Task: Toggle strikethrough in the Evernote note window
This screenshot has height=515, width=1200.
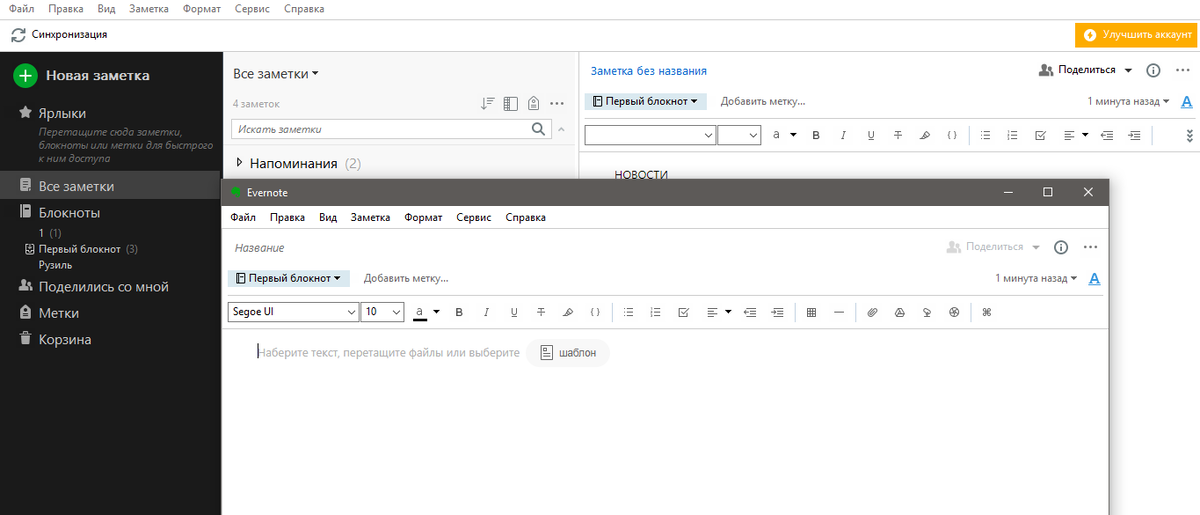Action: 541,312
